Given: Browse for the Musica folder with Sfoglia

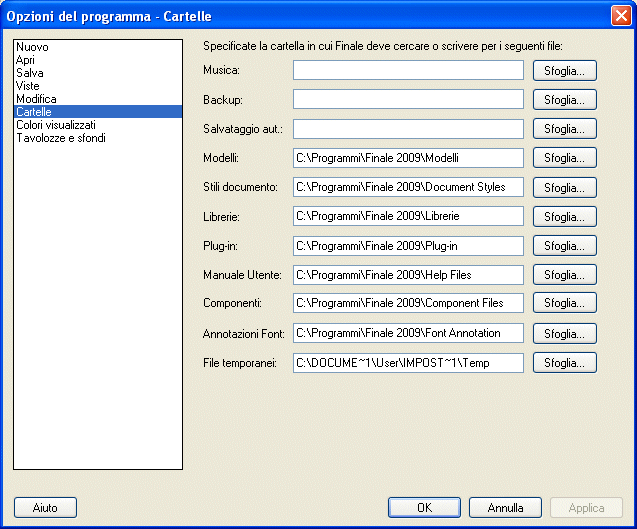Looking at the screenshot, I should (x=565, y=71).
